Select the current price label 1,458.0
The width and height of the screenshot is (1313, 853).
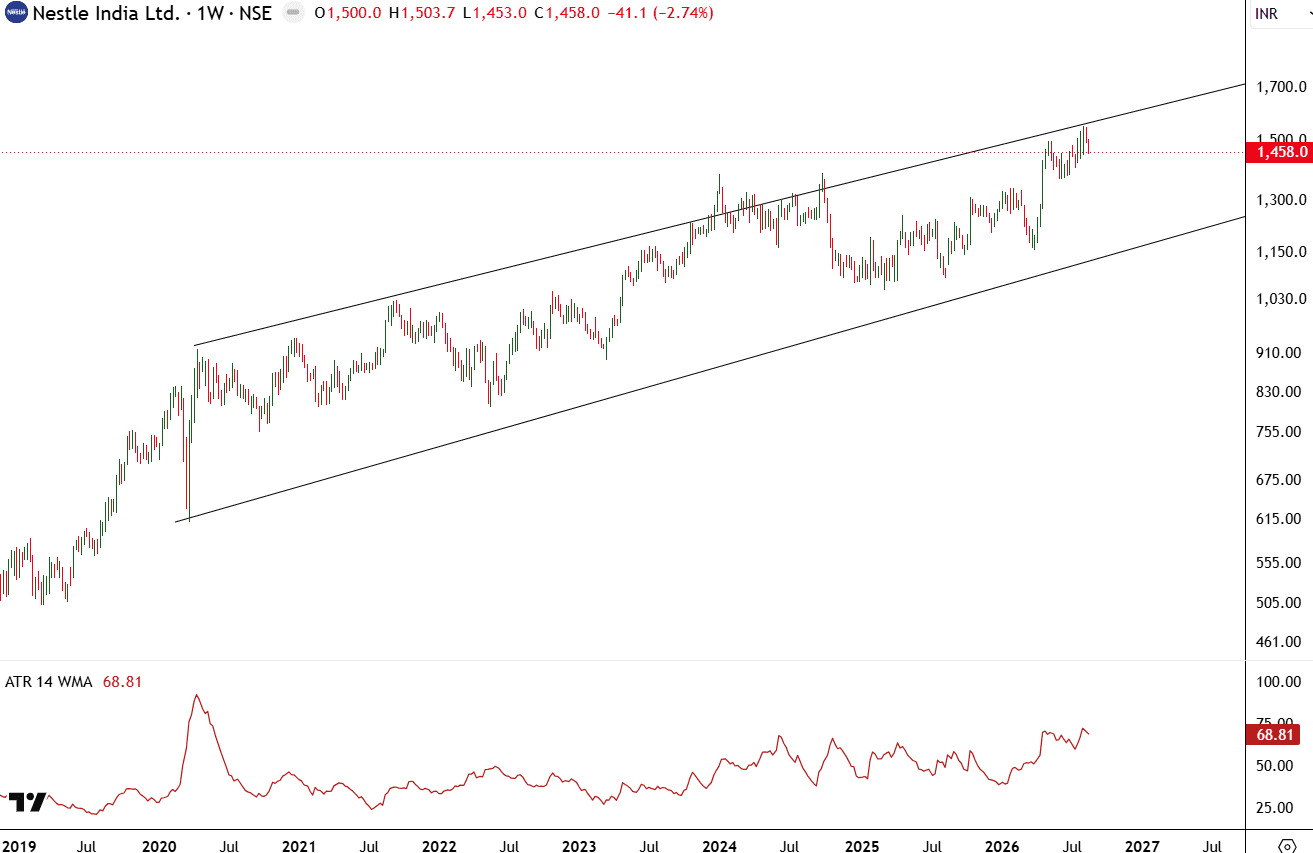(1278, 152)
